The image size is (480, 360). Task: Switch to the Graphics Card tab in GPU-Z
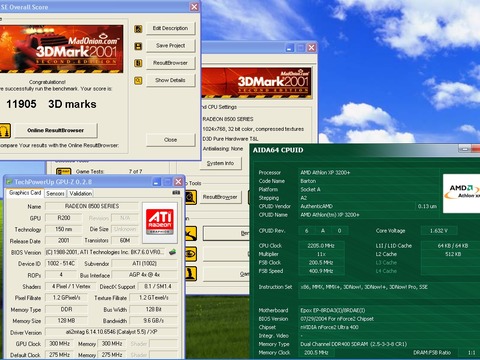[x=25, y=193]
